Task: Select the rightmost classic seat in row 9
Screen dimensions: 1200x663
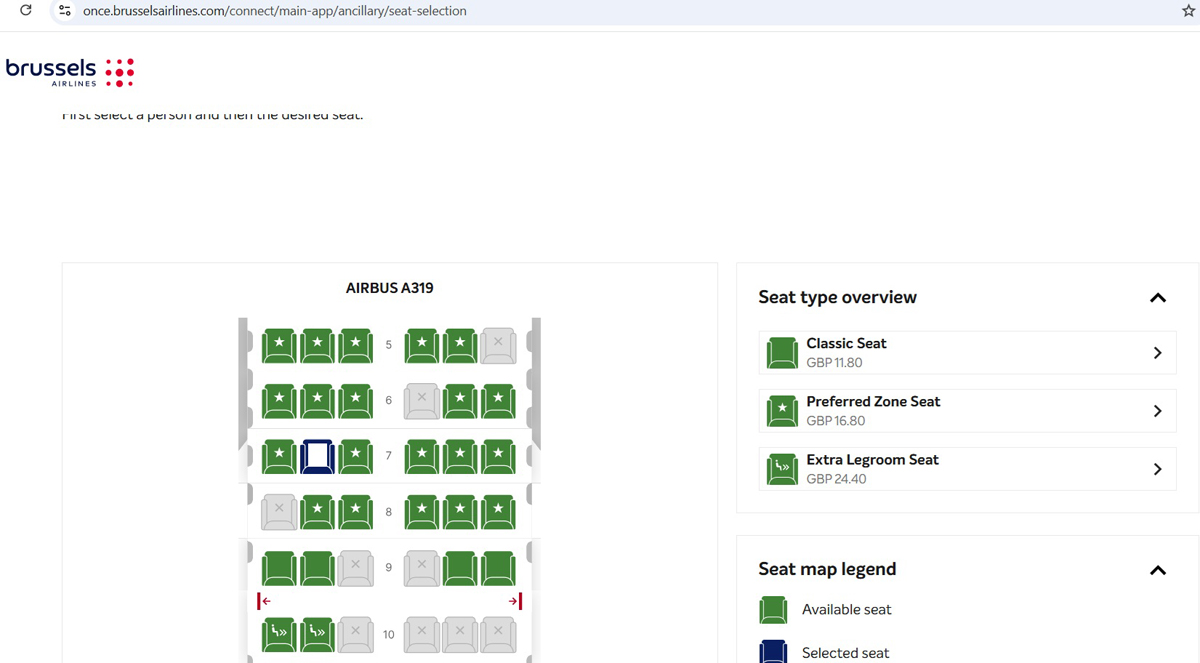Action: click(498, 568)
